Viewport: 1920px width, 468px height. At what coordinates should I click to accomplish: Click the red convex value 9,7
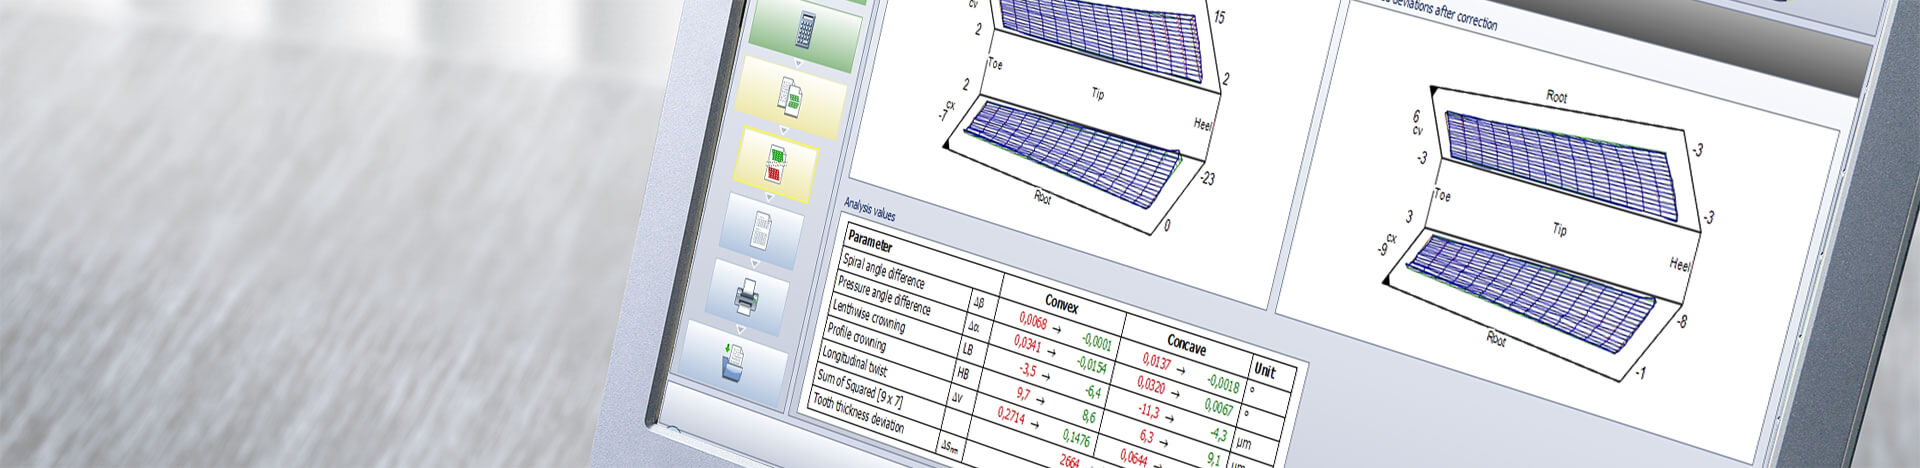click(x=1023, y=394)
